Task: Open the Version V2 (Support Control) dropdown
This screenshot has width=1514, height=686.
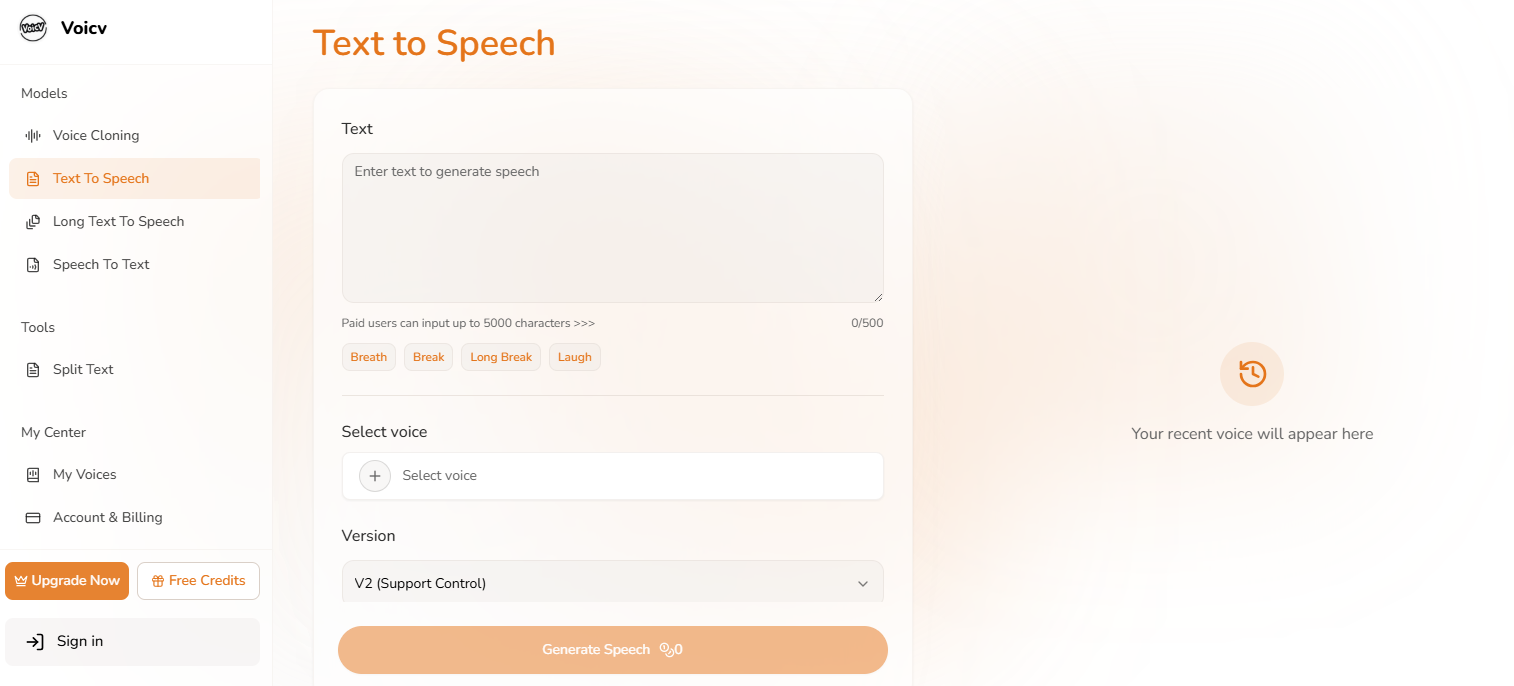Action: (613, 582)
